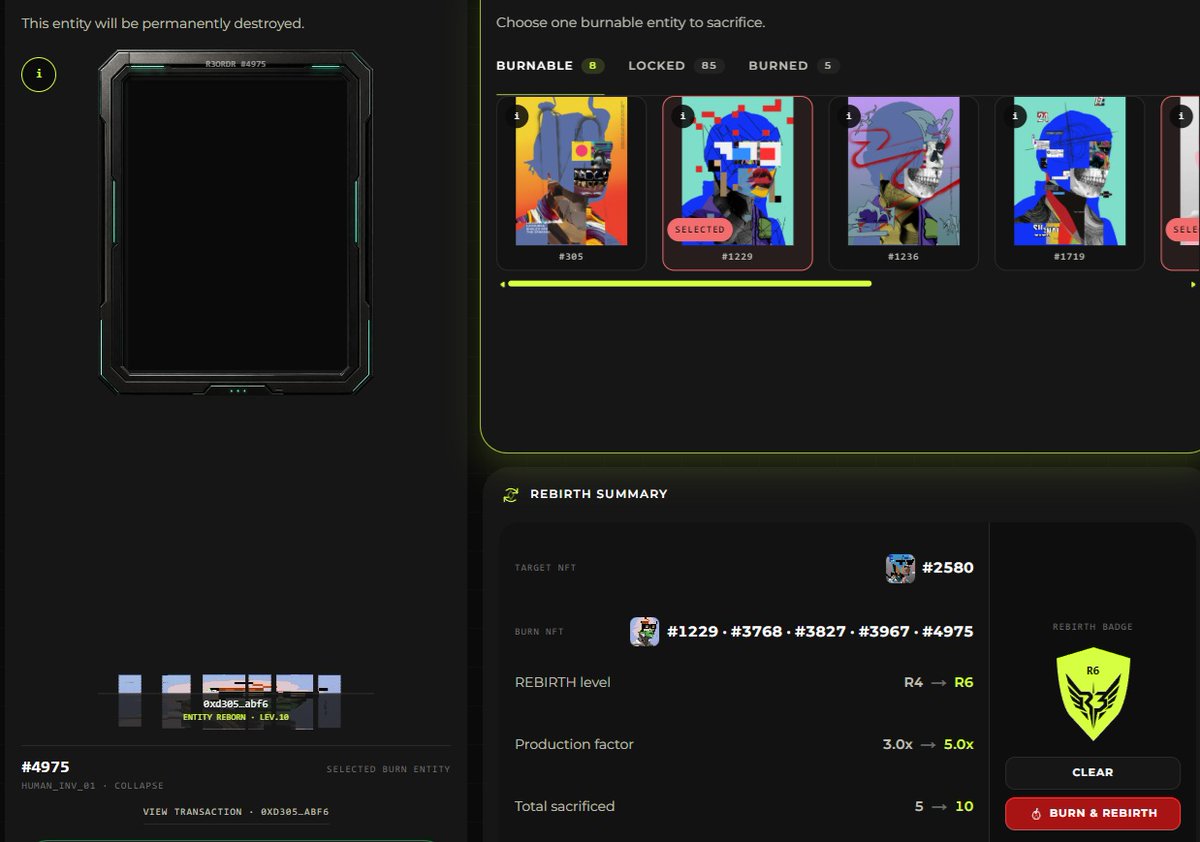Click the "5 → 10" total sacrificed value
This screenshot has width=1200, height=842.
click(944, 806)
